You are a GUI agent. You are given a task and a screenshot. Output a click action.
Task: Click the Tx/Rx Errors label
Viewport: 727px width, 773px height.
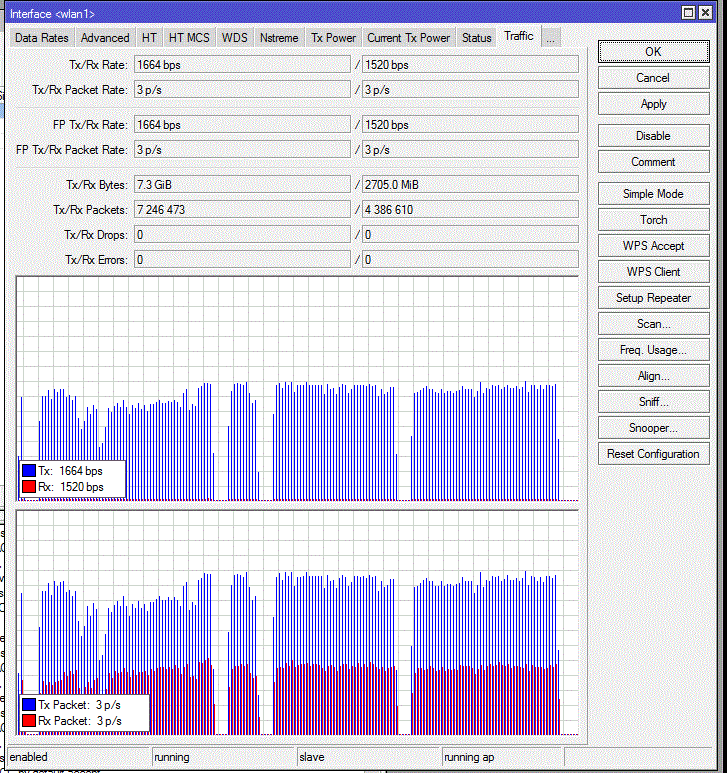96,260
